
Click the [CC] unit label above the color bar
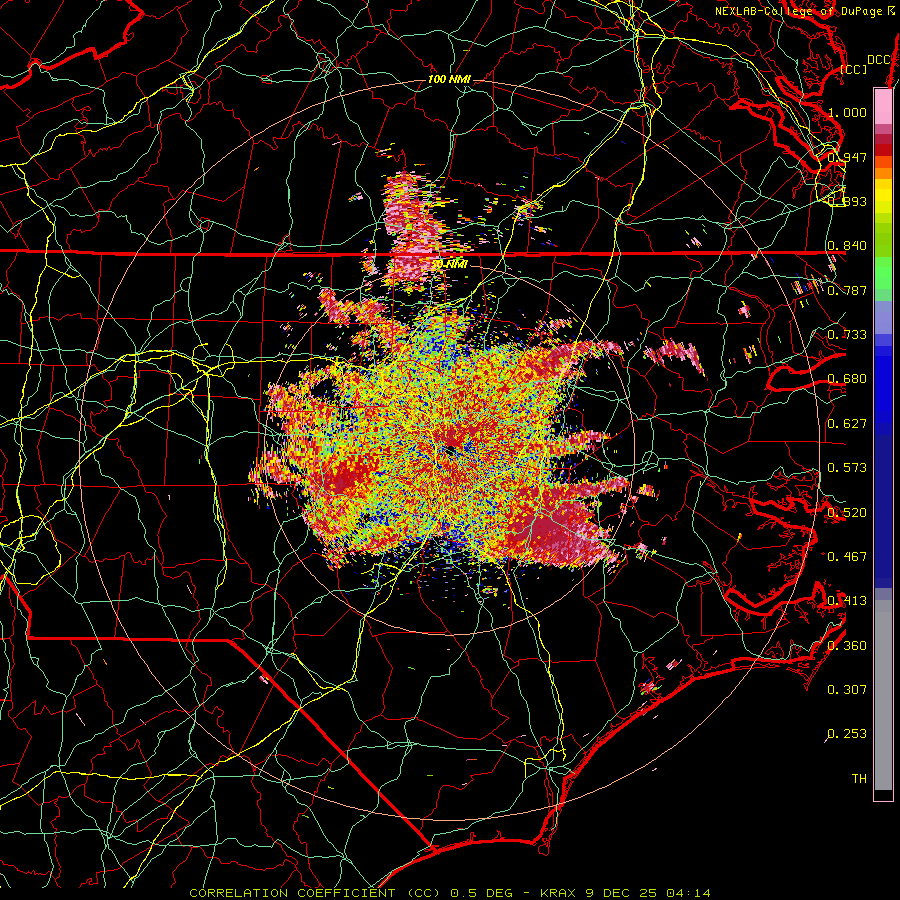tap(854, 69)
